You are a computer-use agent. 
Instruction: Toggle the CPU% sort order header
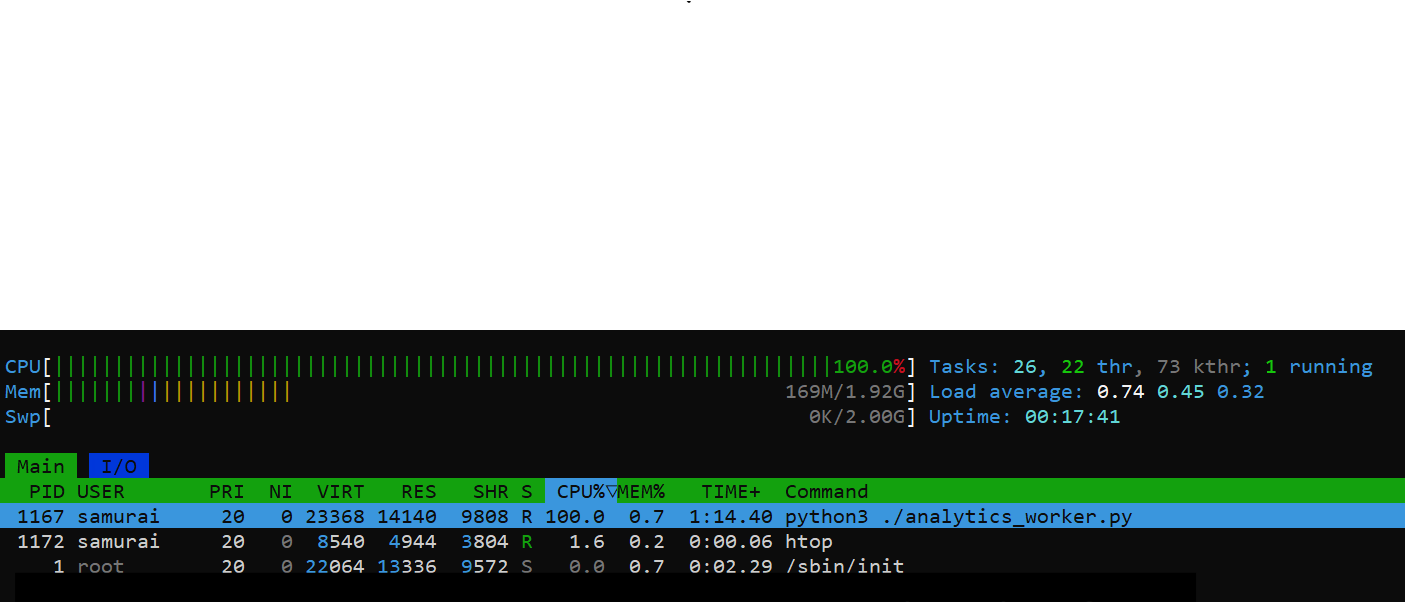point(581,491)
